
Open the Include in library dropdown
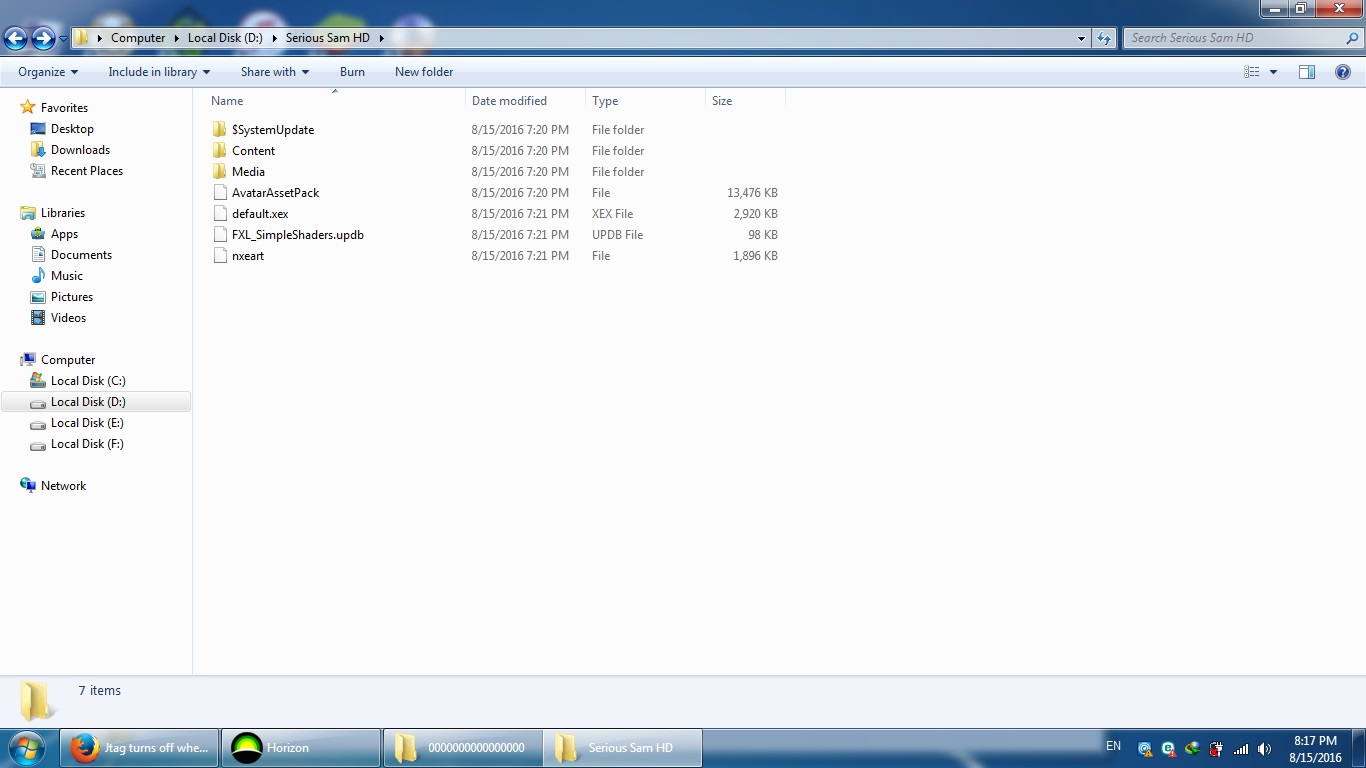[x=159, y=72]
